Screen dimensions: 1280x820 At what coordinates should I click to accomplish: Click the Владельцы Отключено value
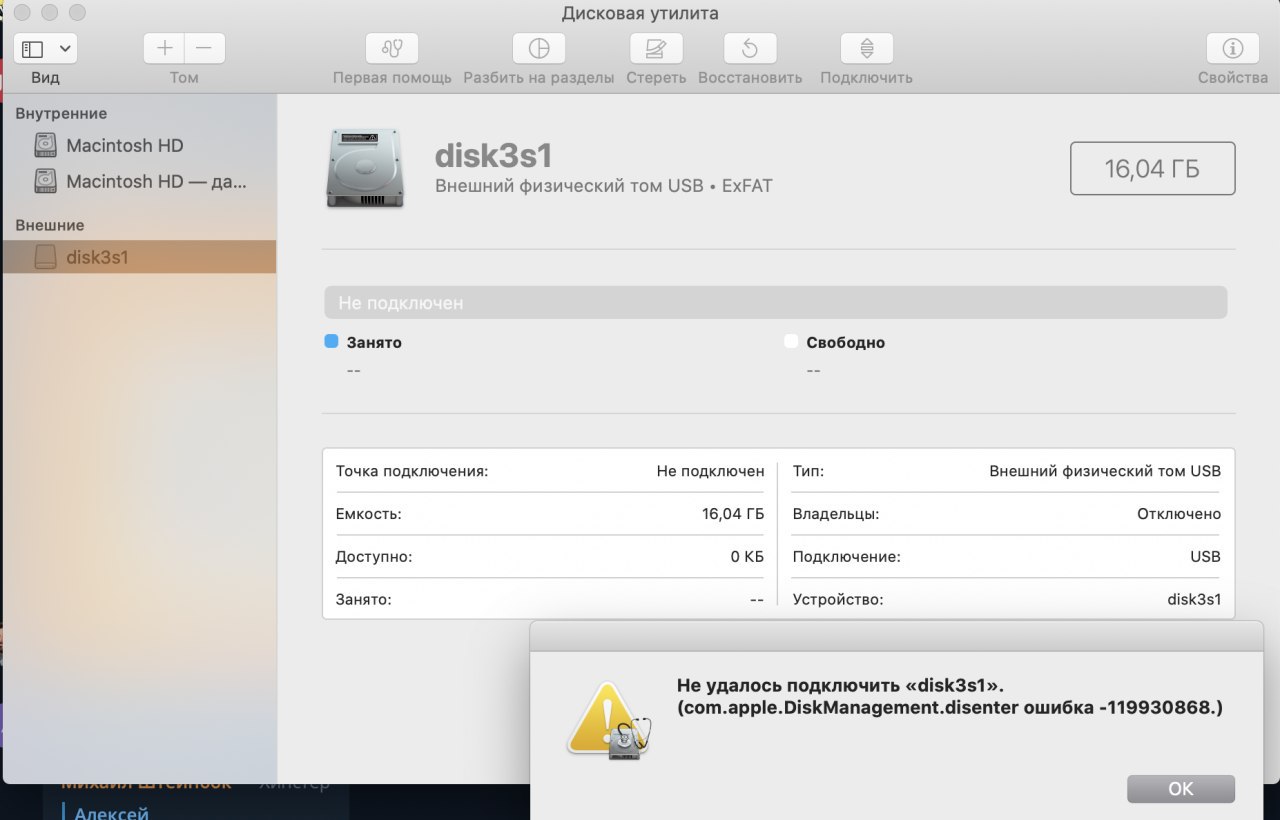pyautogui.click(x=1179, y=514)
